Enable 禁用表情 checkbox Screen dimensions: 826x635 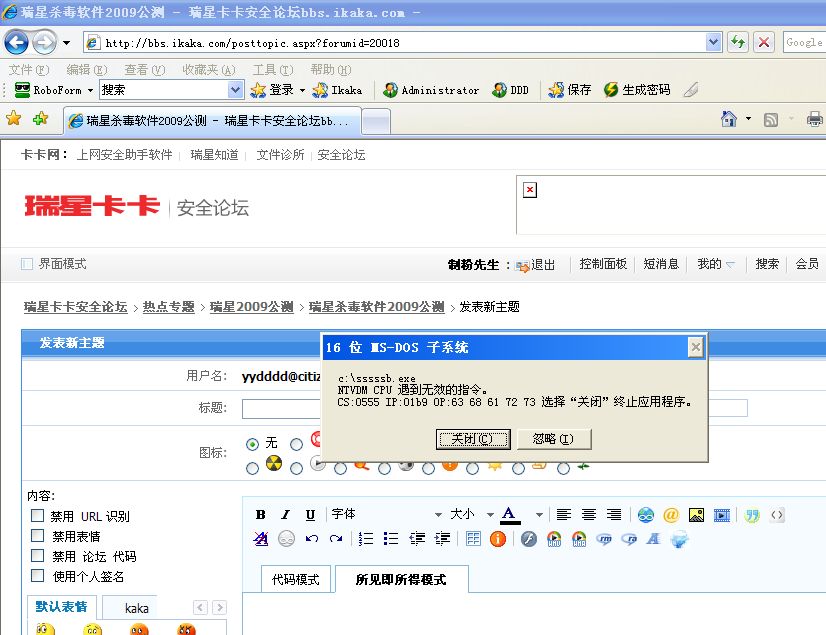click(37, 536)
